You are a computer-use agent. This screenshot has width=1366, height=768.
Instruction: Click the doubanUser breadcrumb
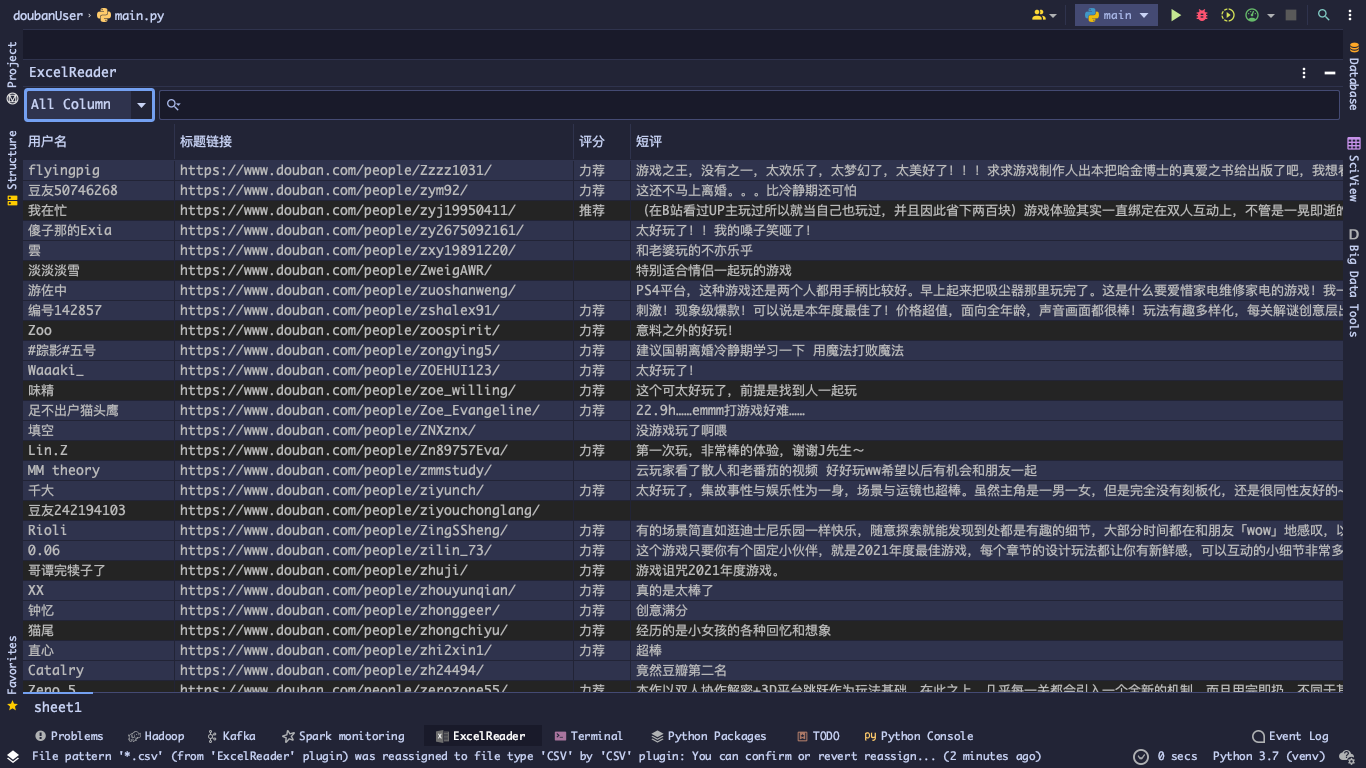point(48,15)
